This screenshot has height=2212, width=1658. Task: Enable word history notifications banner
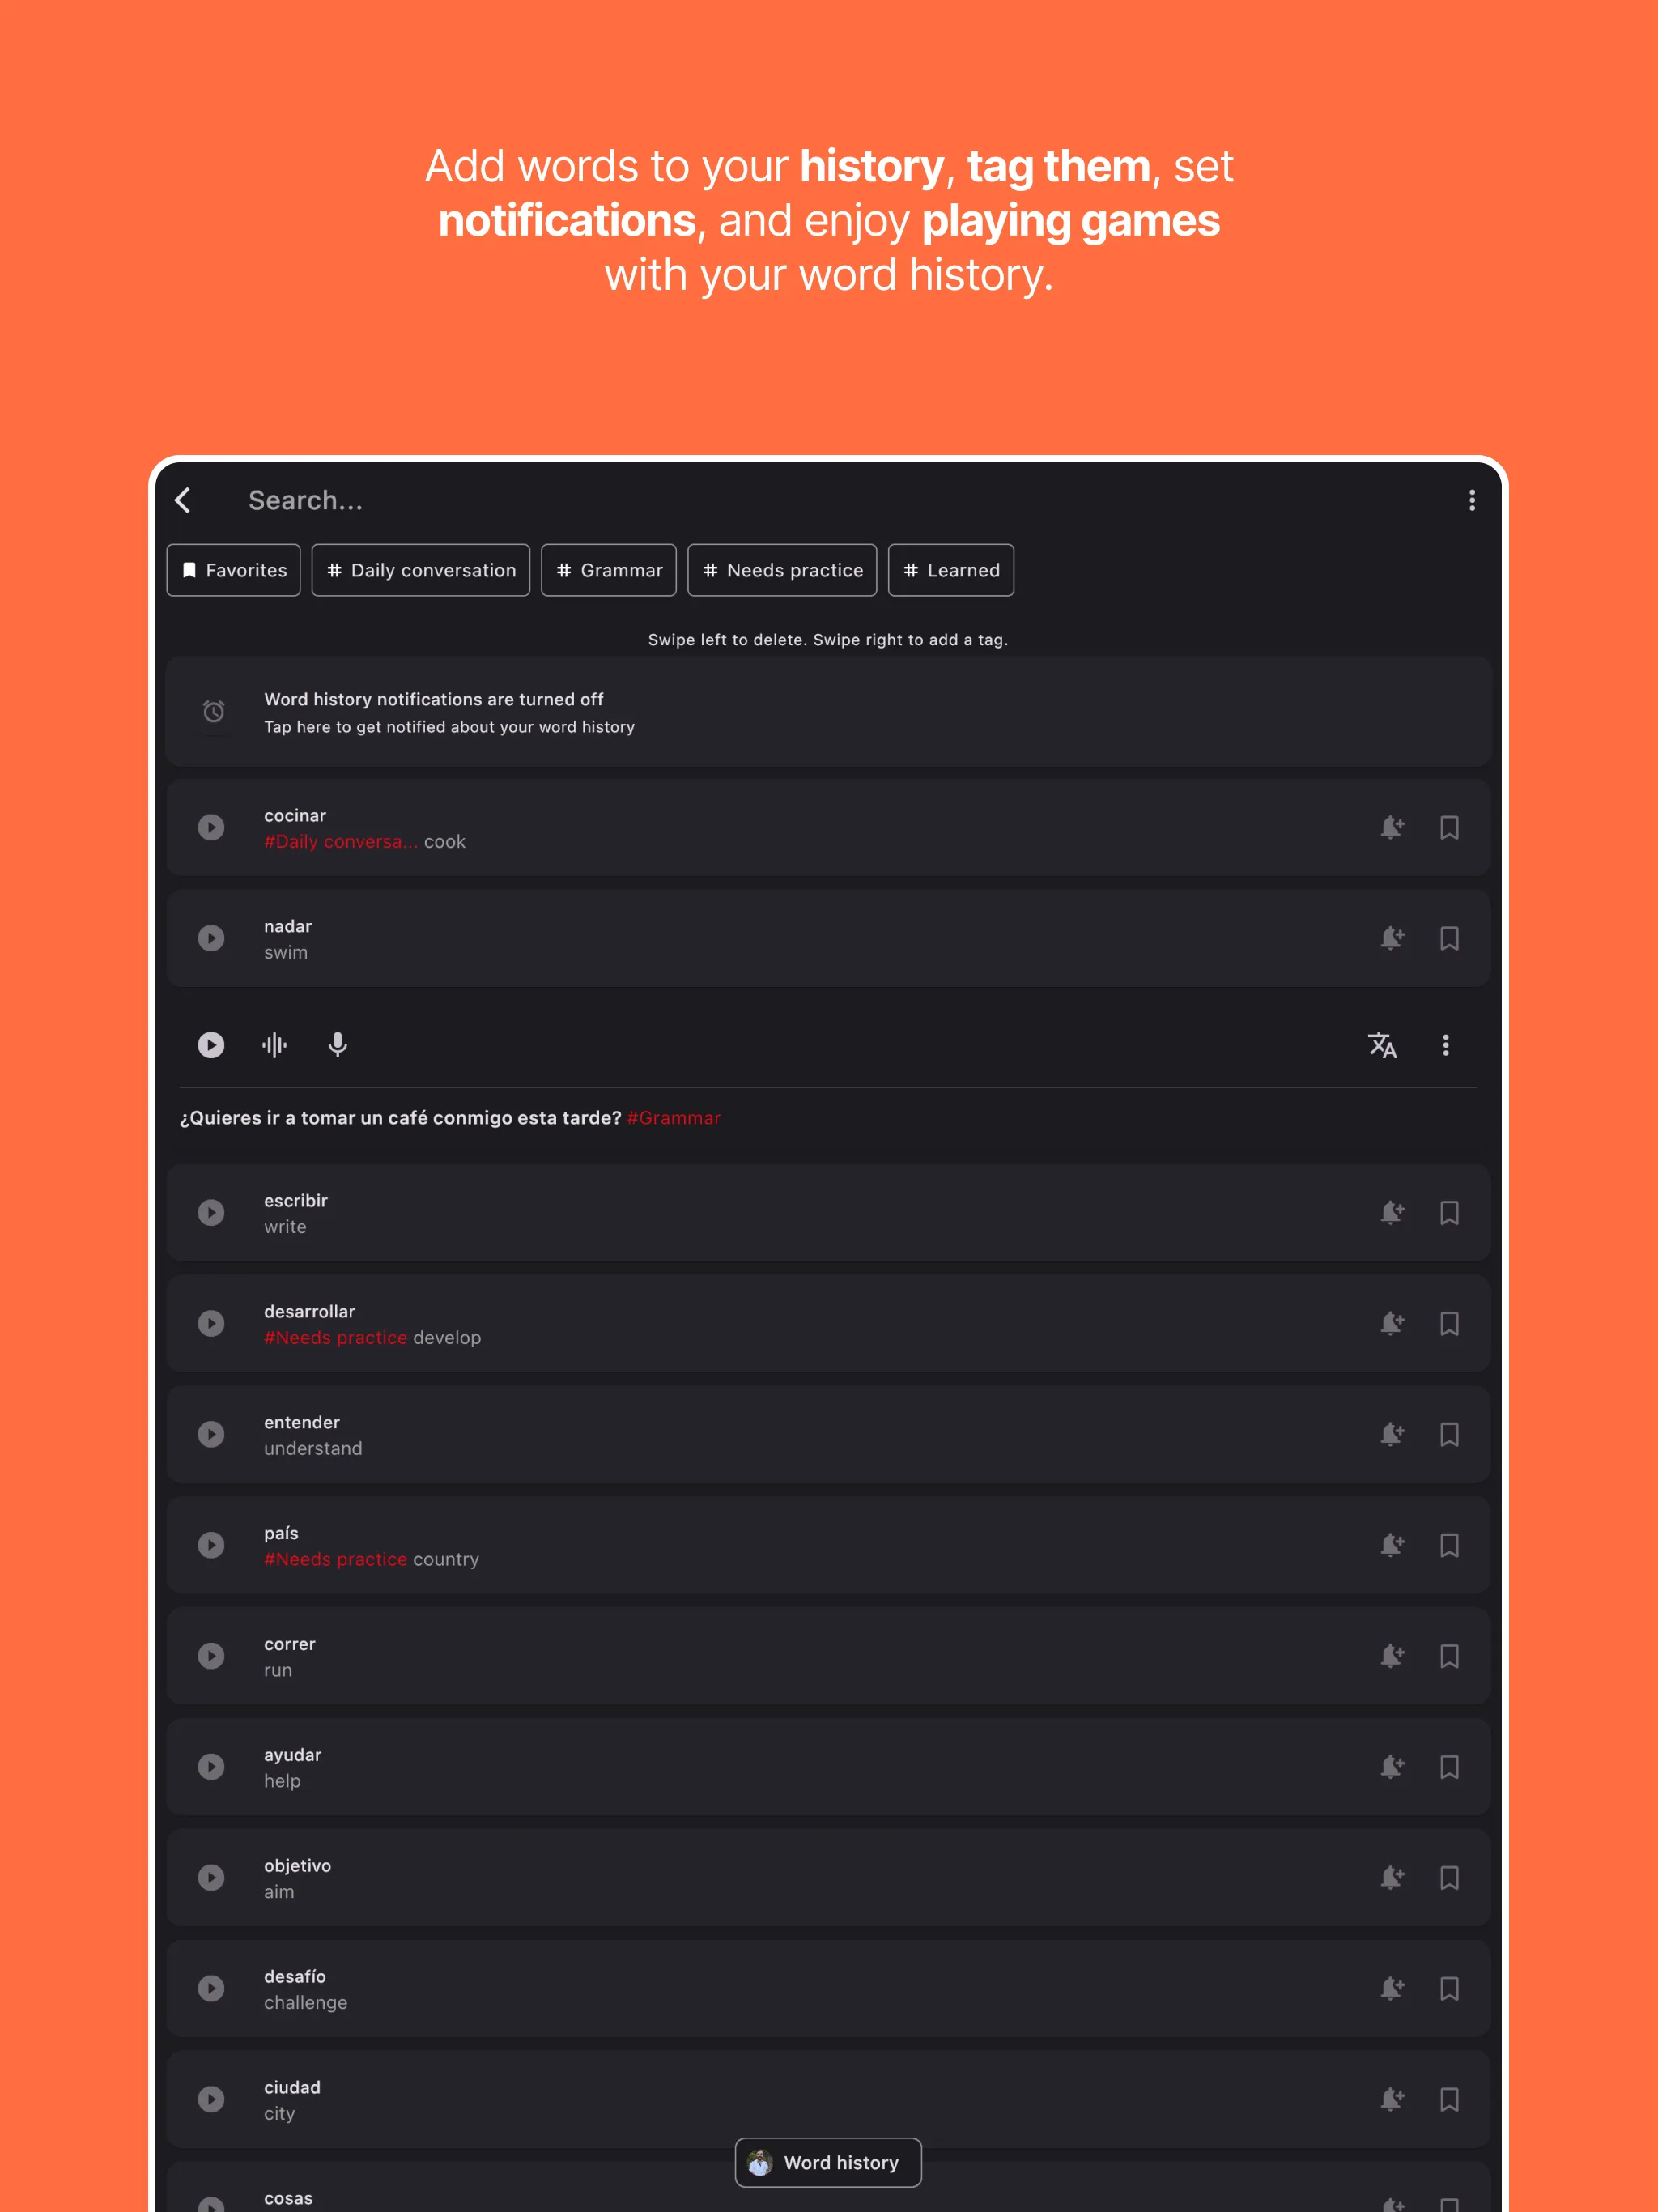coord(827,713)
